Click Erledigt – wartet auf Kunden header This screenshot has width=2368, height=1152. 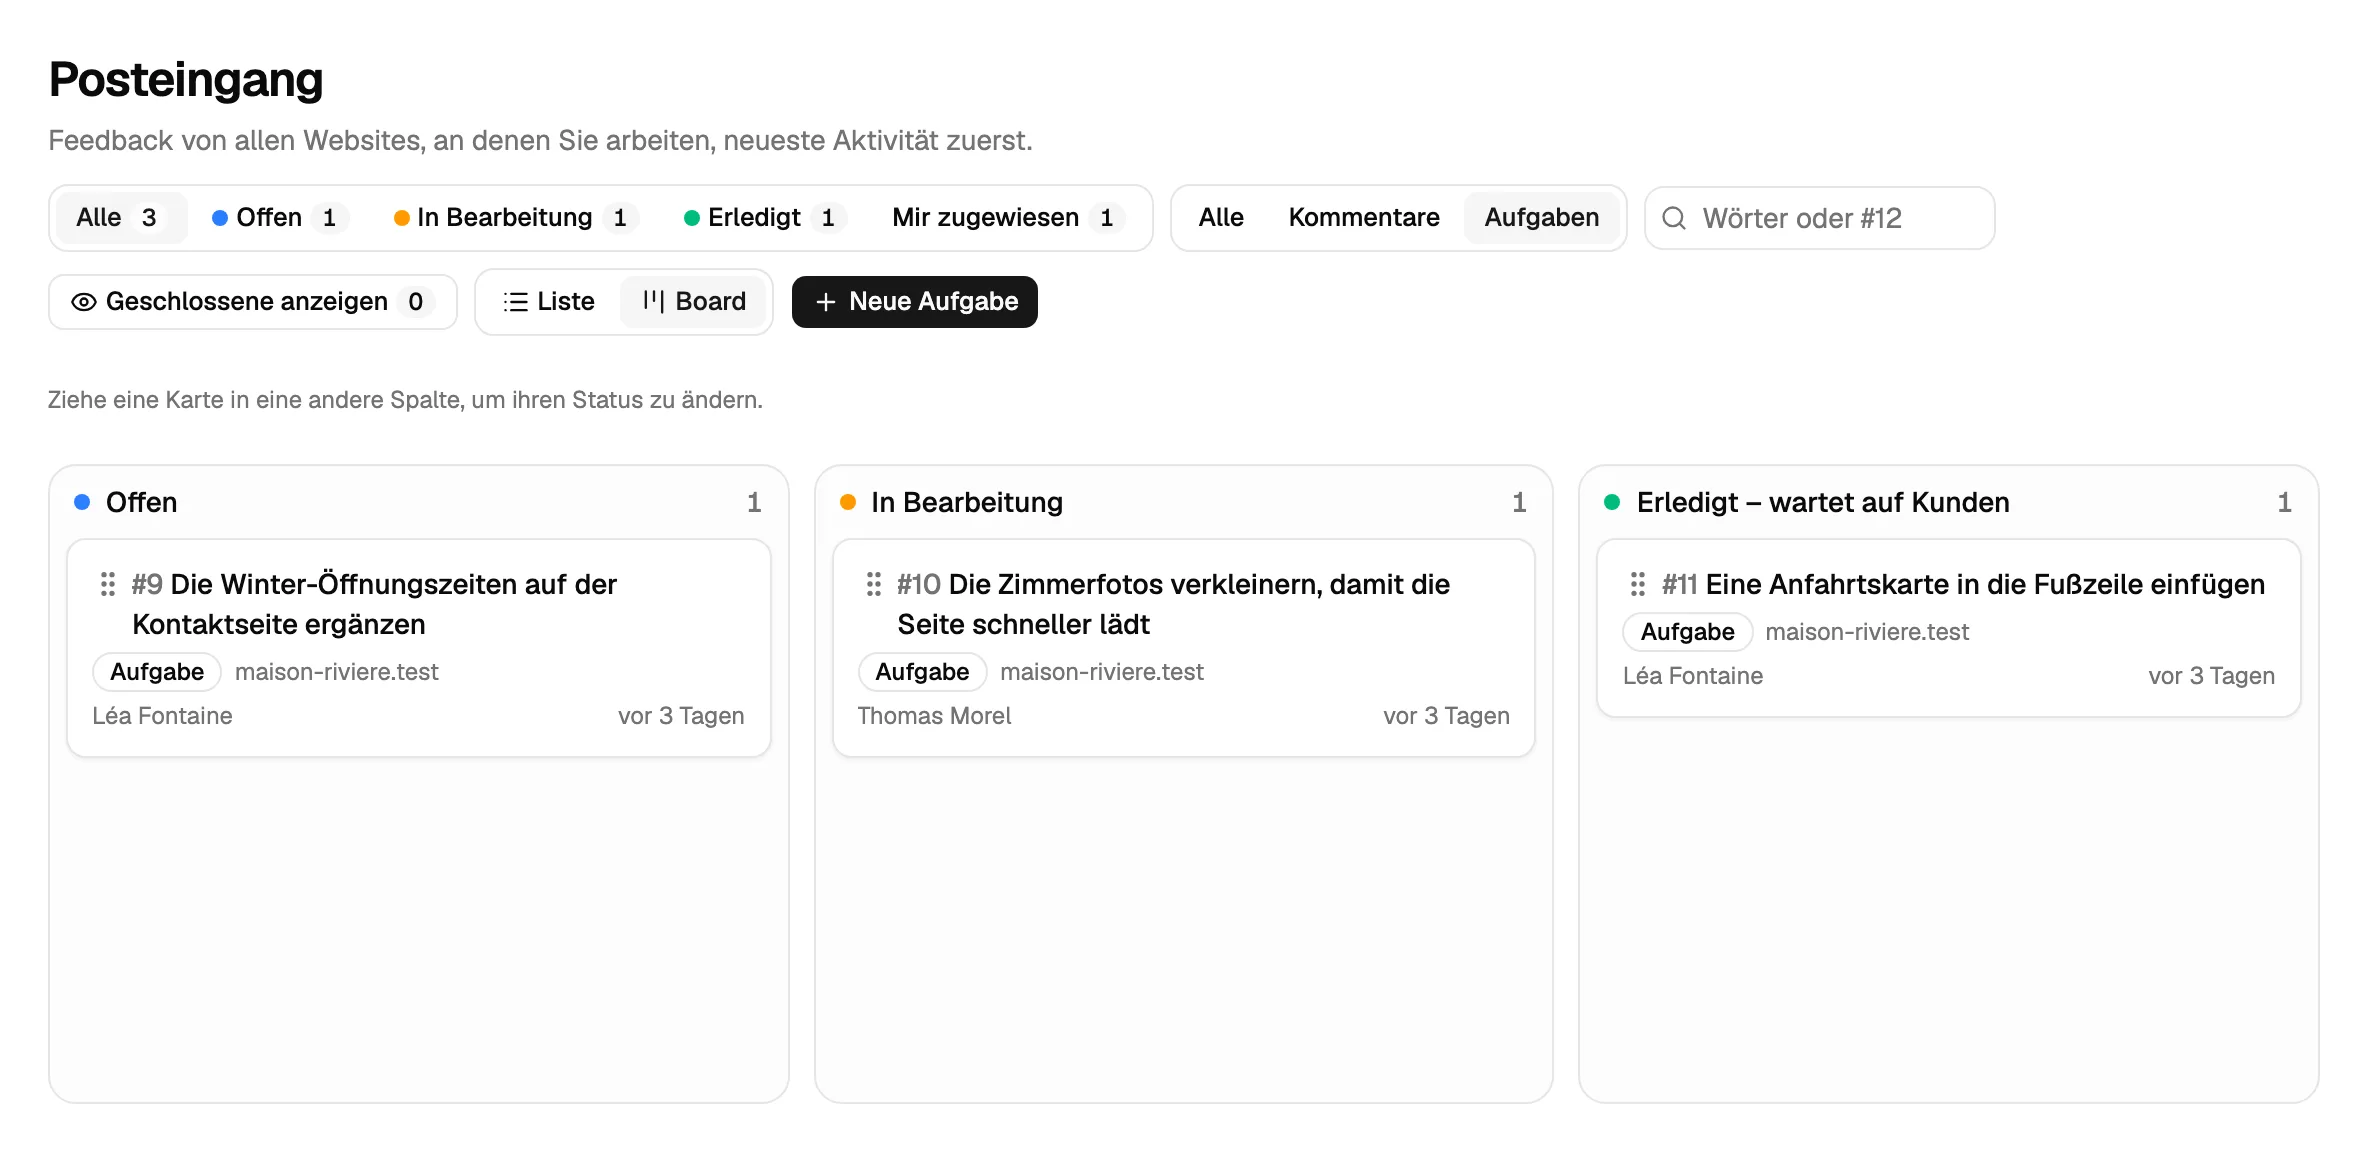(x=1823, y=502)
